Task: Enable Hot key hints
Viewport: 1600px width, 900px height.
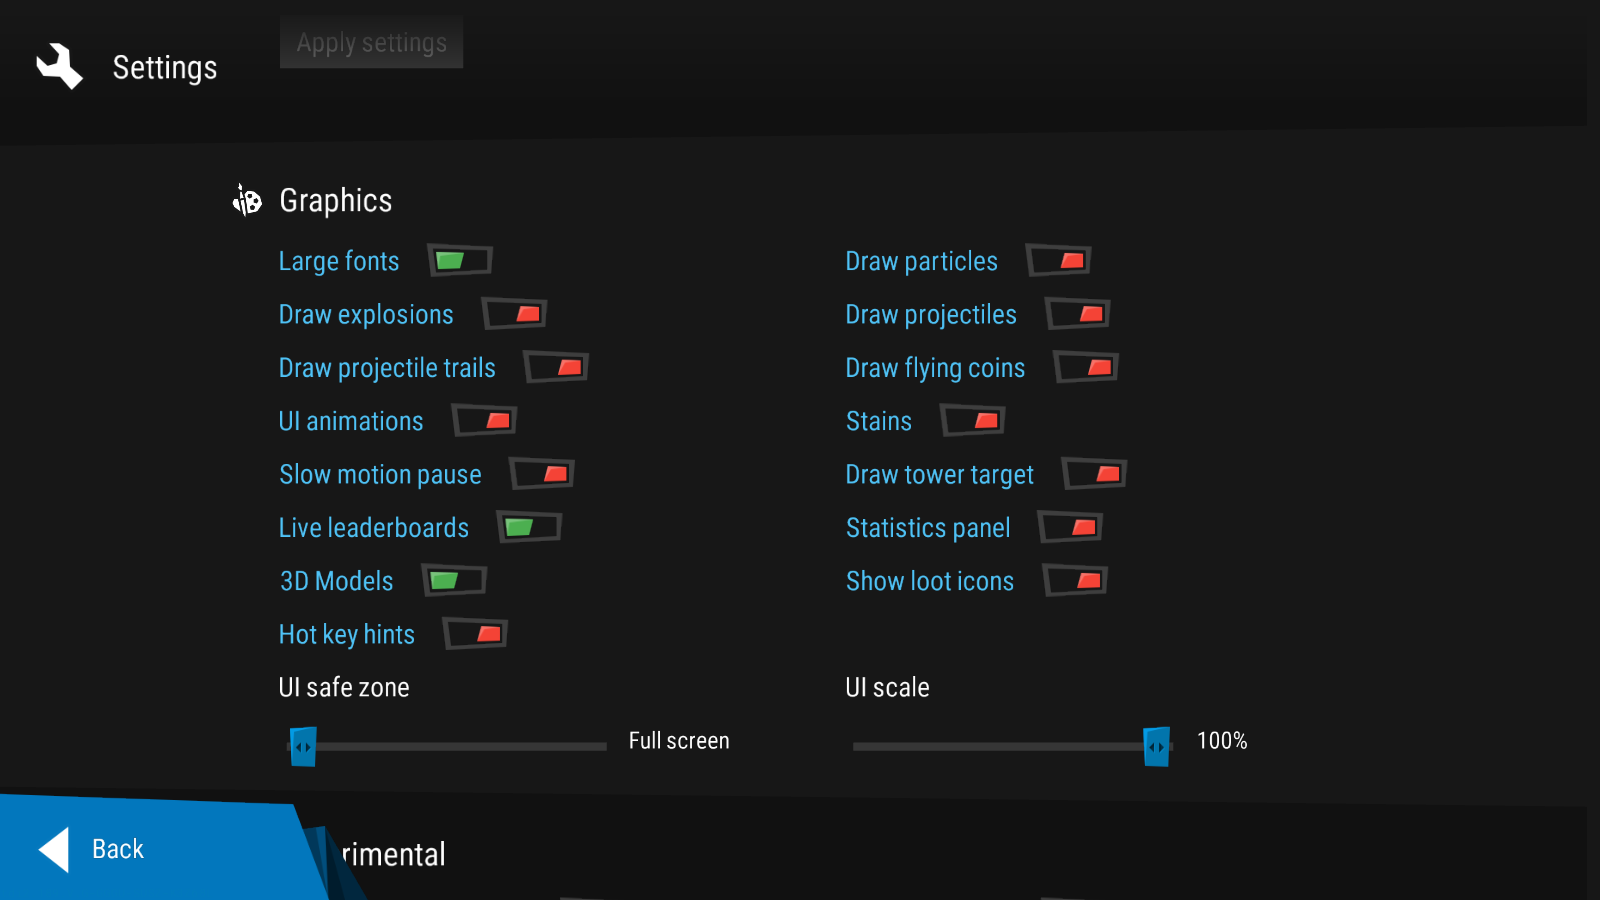Action: (x=476, y=634)
